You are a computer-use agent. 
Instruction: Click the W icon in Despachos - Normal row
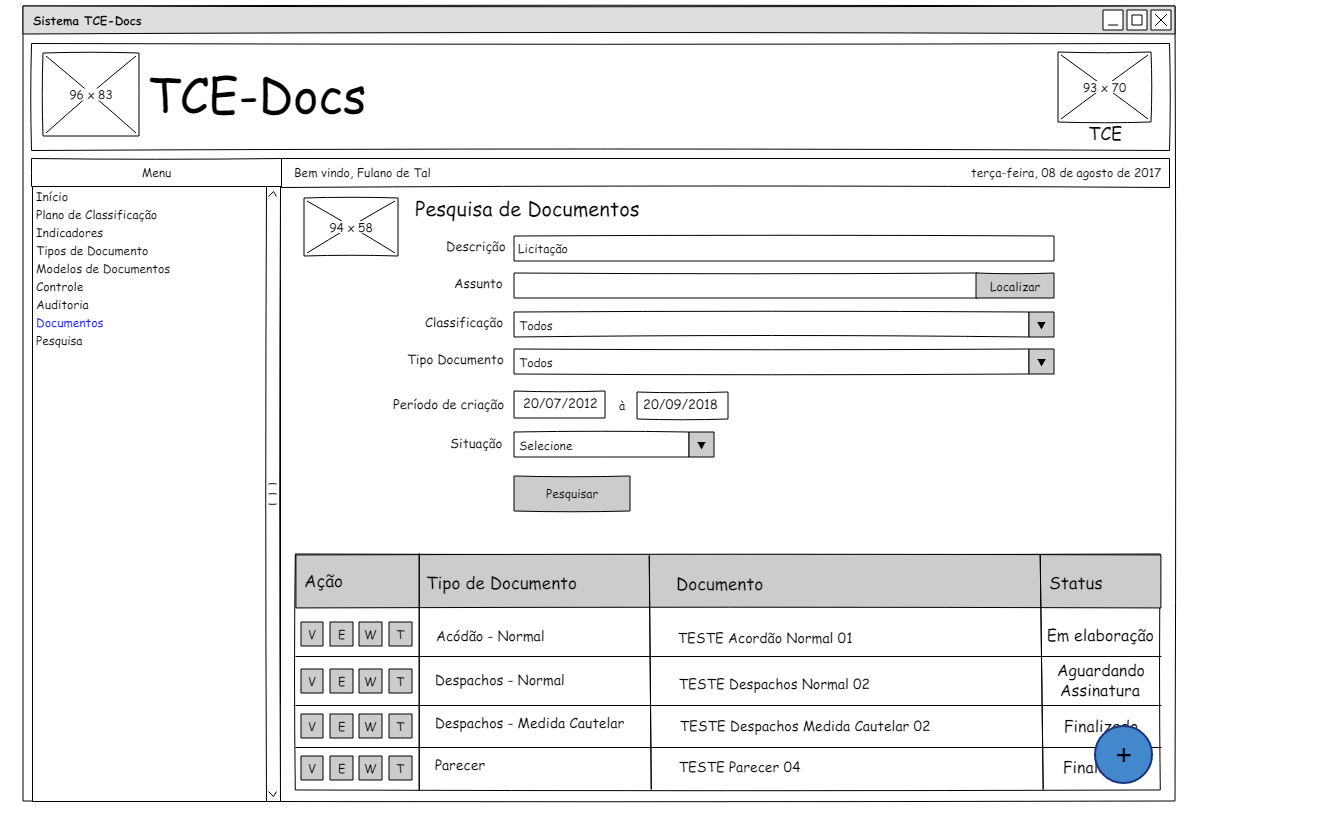371,681
